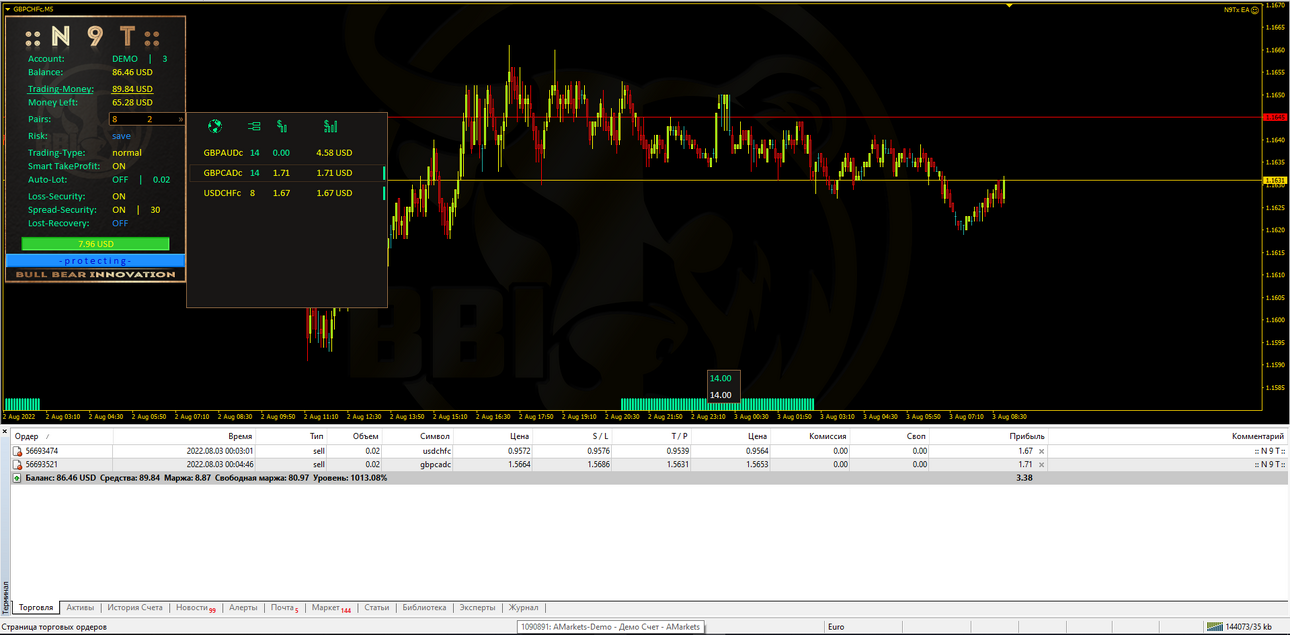Open the Журнал tab
Viewport: 1290px width, 635px height.
point(523,607)
